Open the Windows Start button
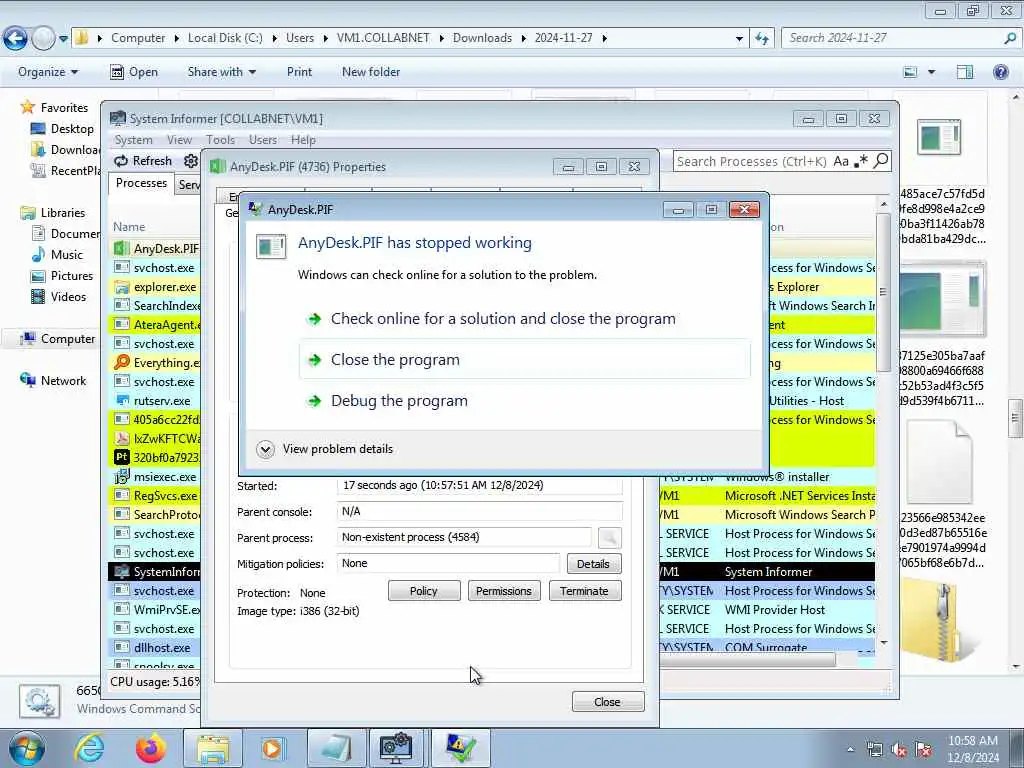1024x768 pixels. (x=26, y=748)
